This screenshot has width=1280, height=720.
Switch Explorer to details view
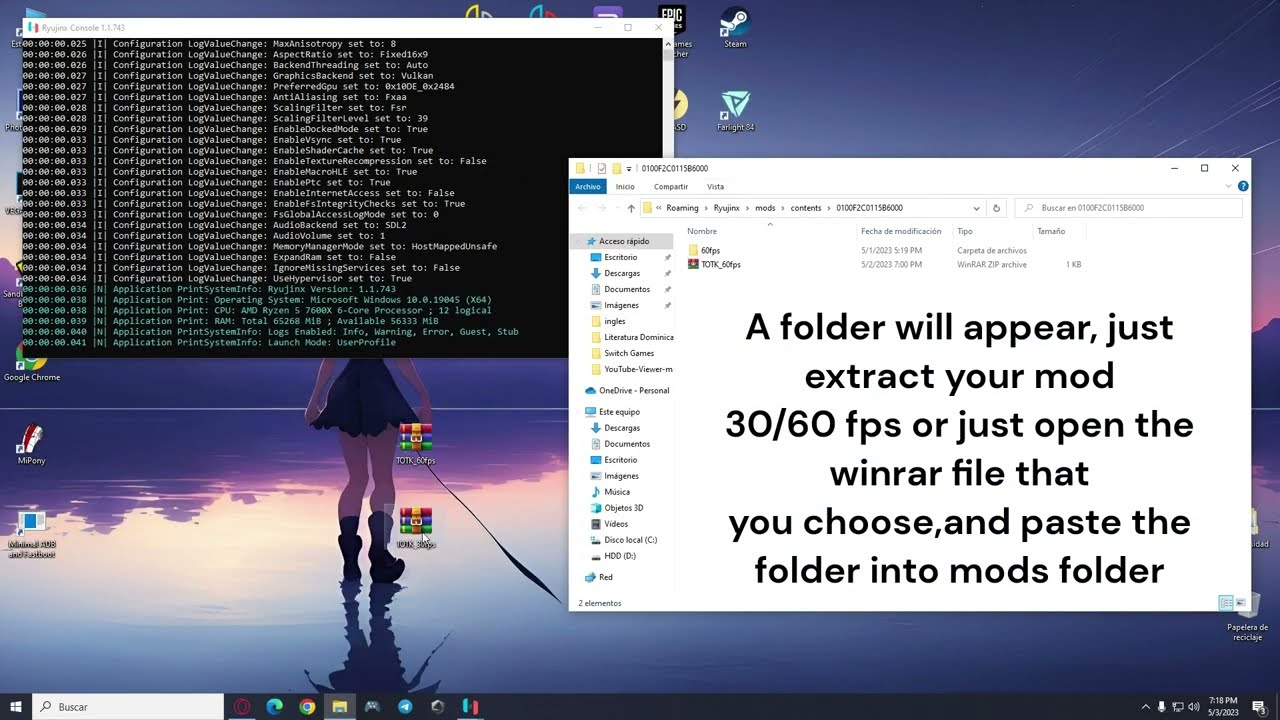[x=1226, y=603]
